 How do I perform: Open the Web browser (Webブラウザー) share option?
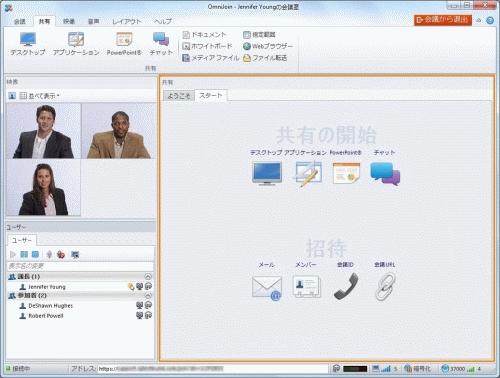click(x=267, y=46)
